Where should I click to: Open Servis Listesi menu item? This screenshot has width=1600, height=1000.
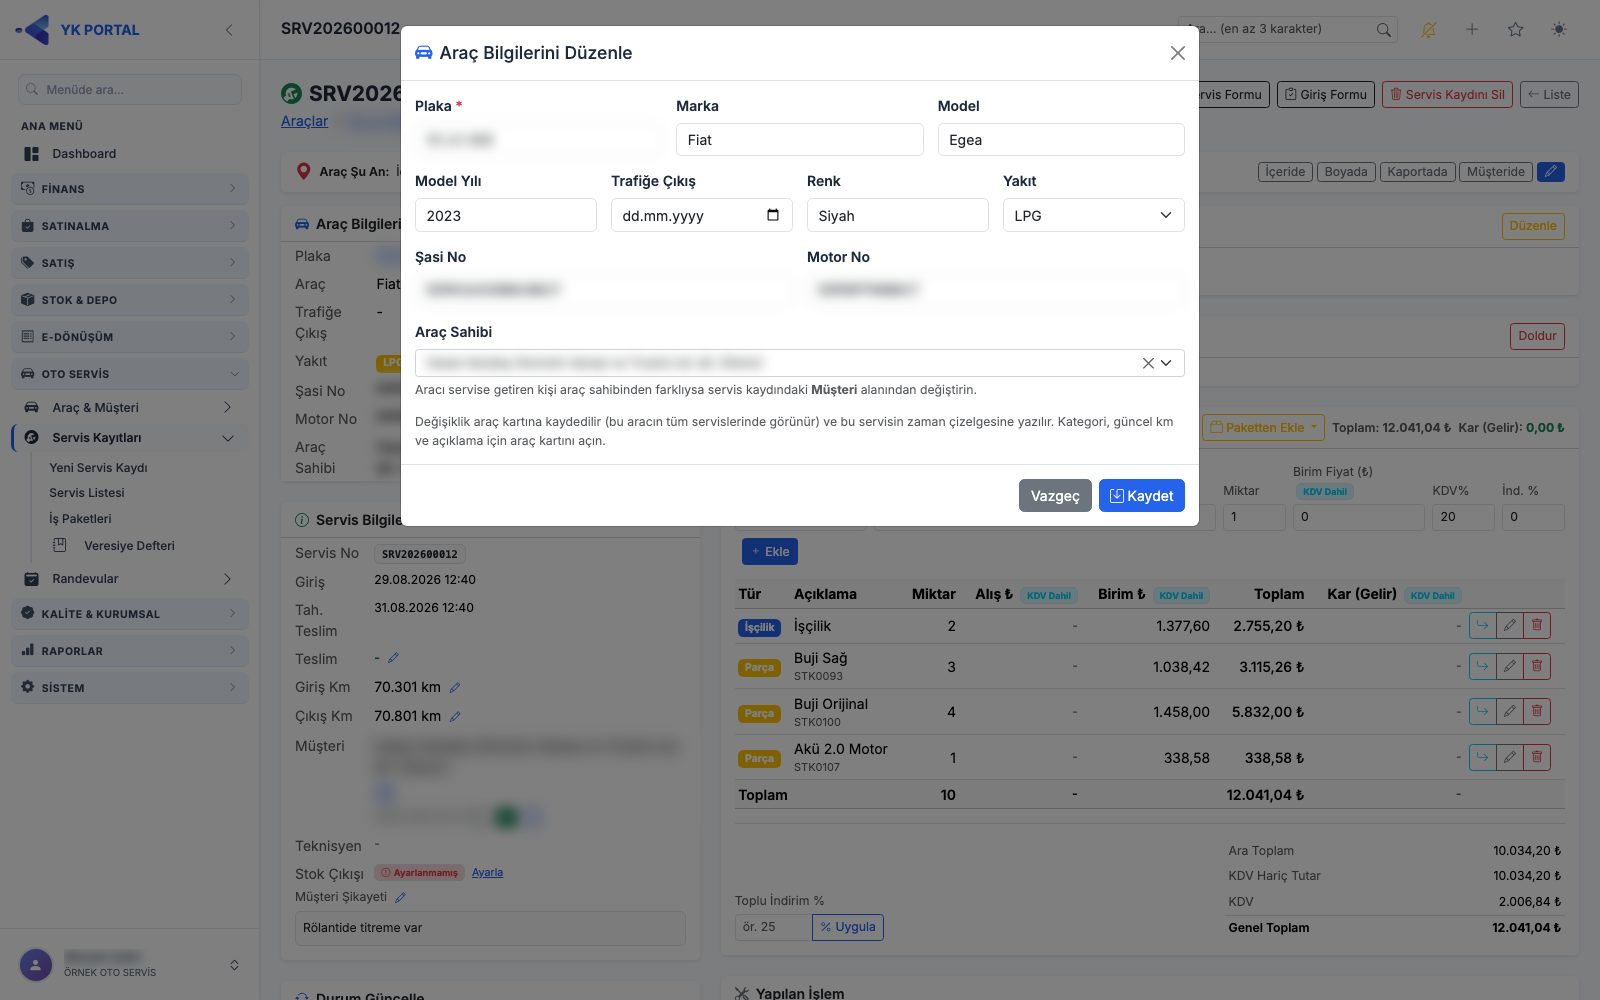tap(87, 493)
